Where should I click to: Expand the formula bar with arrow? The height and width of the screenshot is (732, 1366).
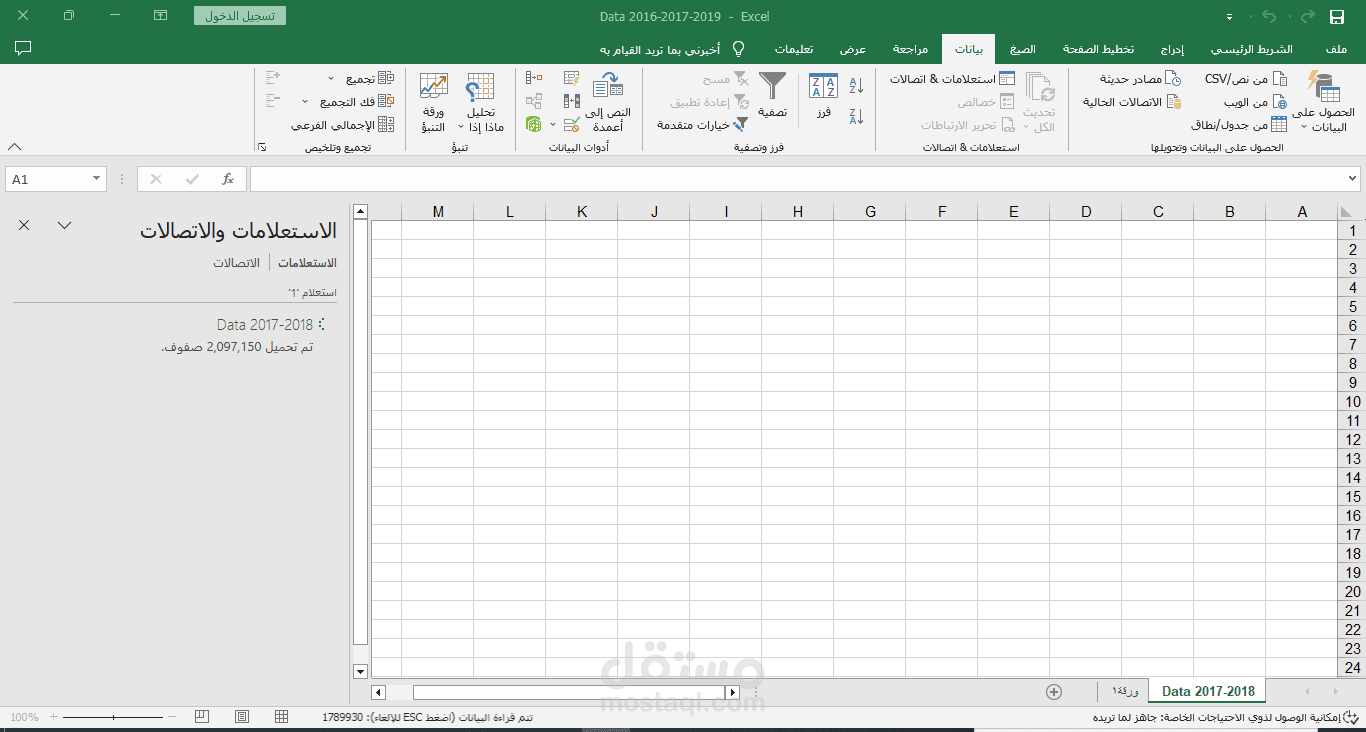click(1353, 179)
